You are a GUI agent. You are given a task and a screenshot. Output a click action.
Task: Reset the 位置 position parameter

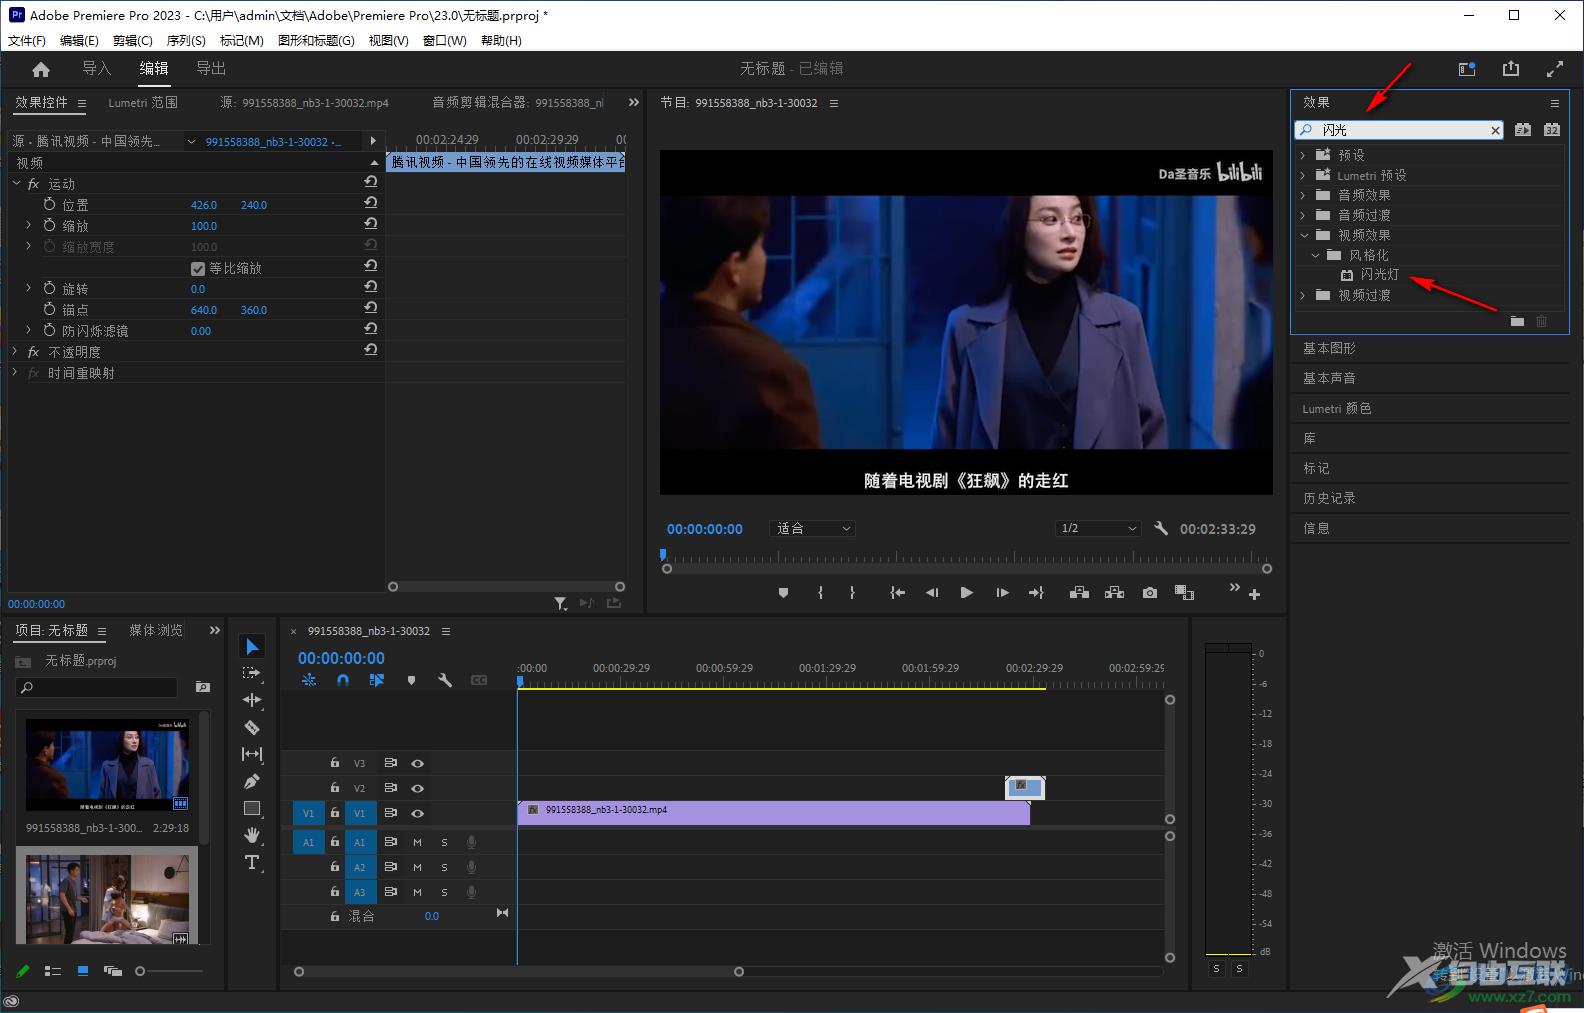[370, 203]
